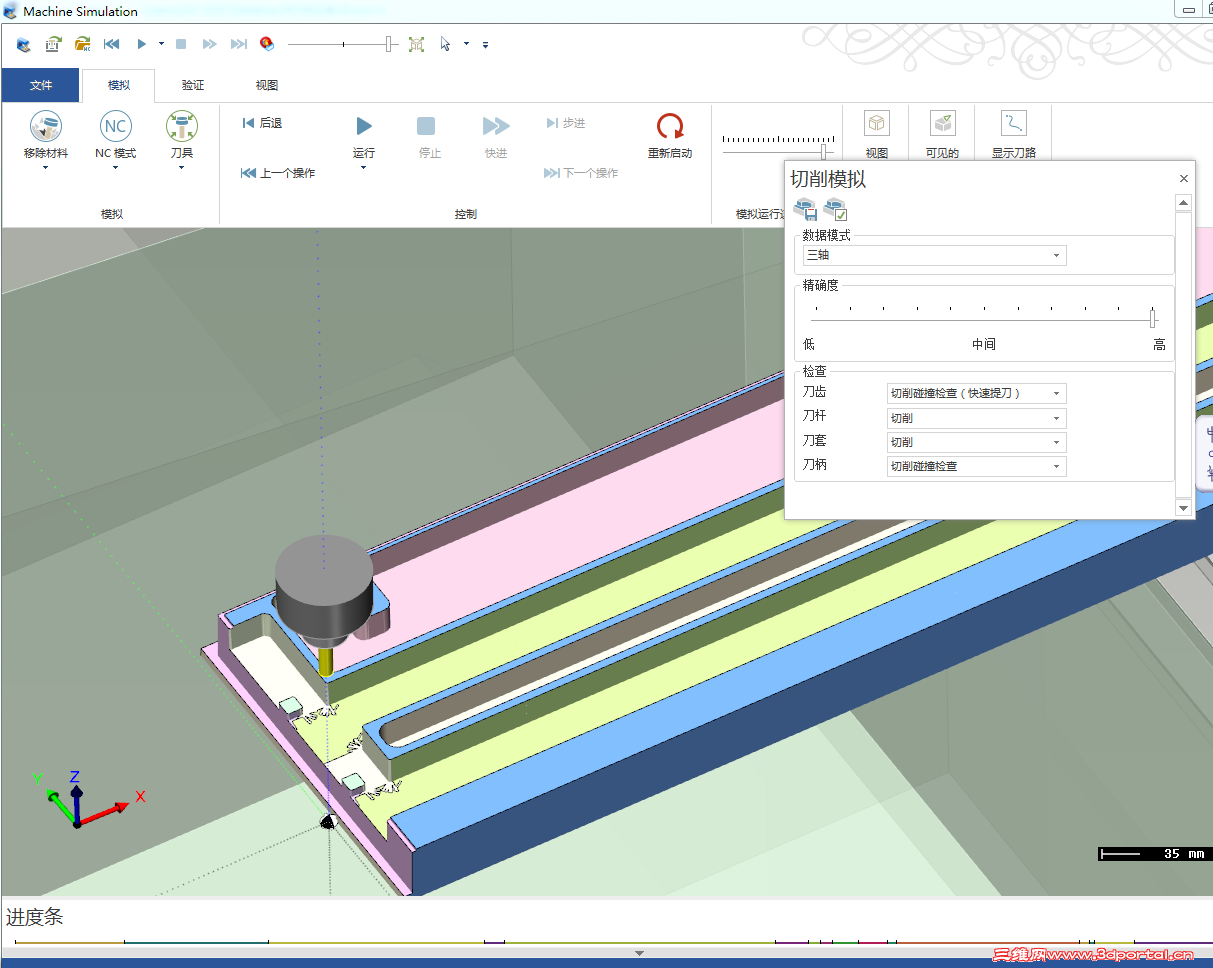Click the 高 label on precision slider
Image resolution: width=1213 pixels, height=968 pixels.
[x=1159, y=344]
